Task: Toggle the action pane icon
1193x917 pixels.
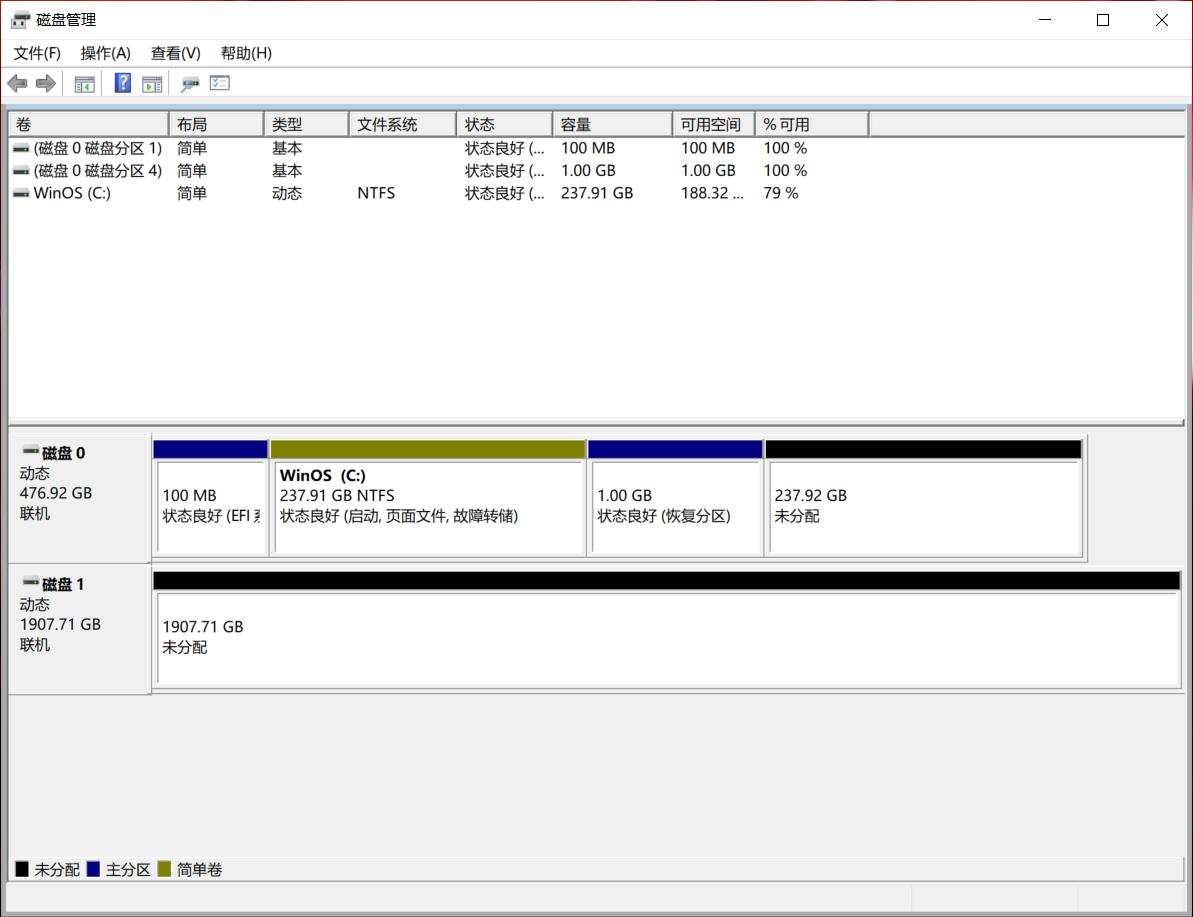Action: [x=152, y=83]
